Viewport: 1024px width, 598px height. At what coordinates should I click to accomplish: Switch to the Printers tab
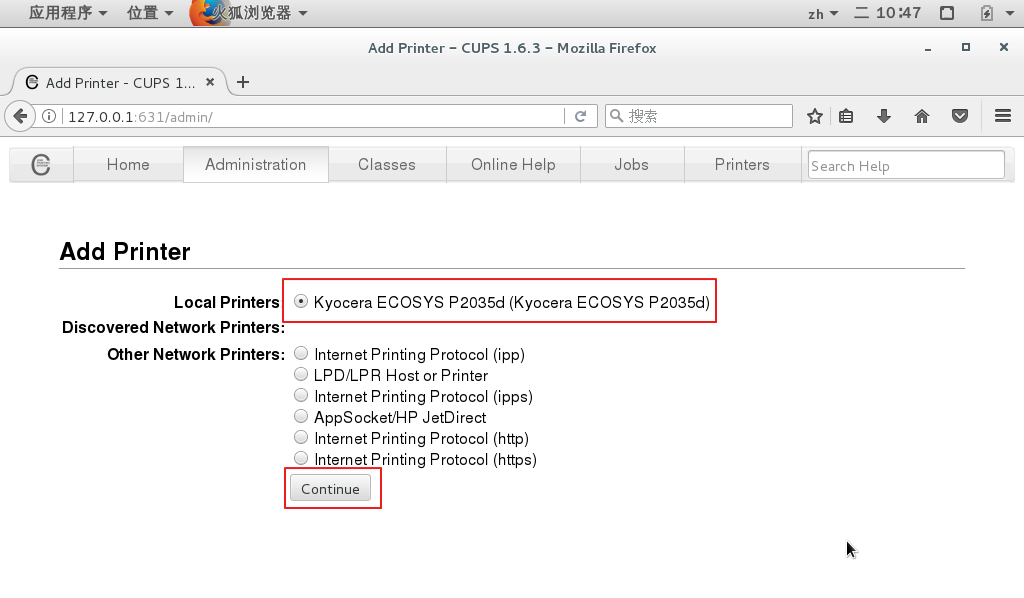(x=742, y=165)
